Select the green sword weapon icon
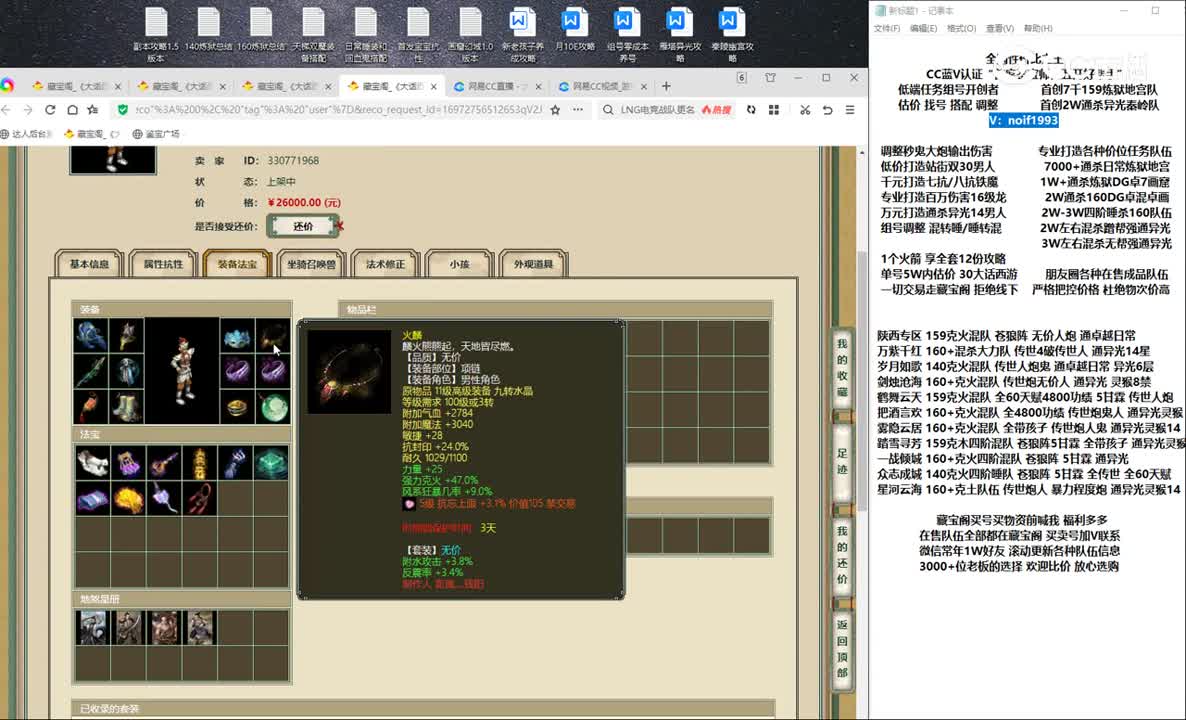The height and width of the screenshot is (720, 1186). (x=91, y=371)
